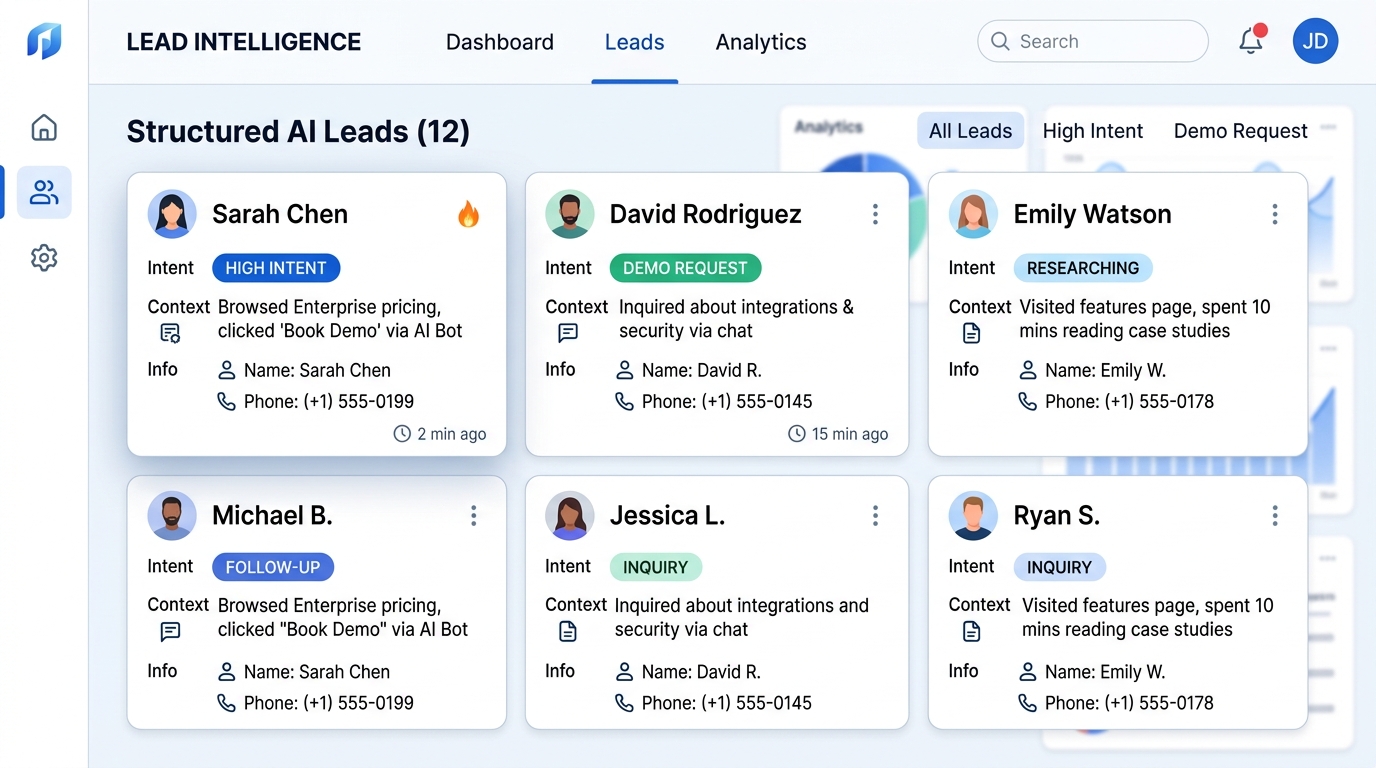Click person icon on Michael B. card
This screenshot has height=768, width=1376.
click(227, 672)
